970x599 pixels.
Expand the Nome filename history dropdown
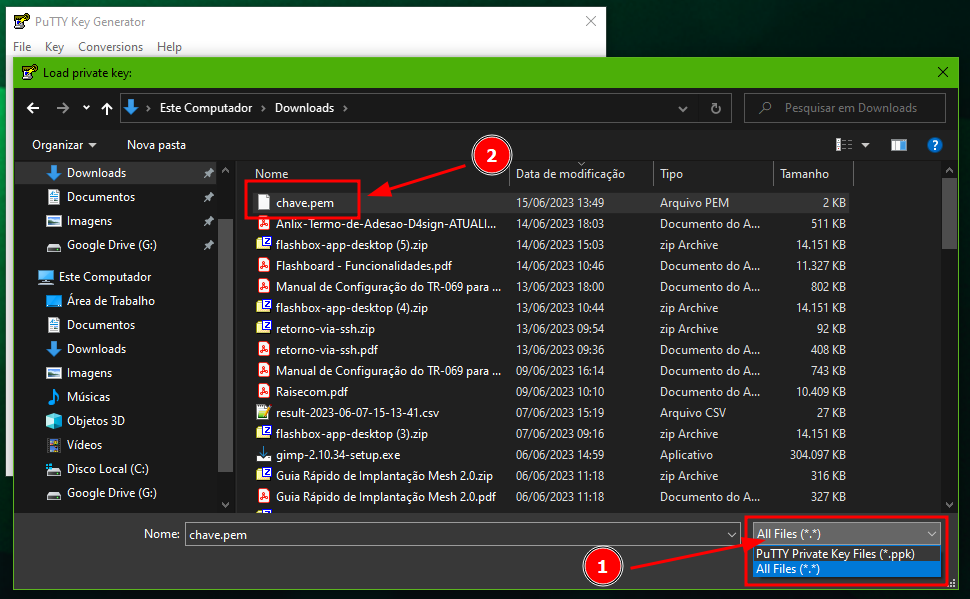click(732, 535)
